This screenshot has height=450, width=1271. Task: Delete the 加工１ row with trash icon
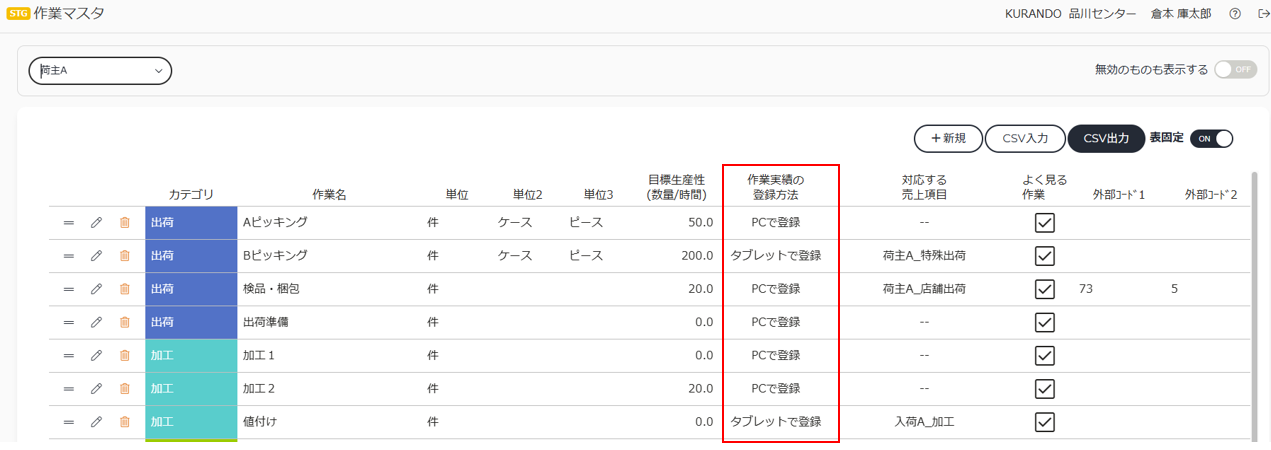(x=125, y=355)
